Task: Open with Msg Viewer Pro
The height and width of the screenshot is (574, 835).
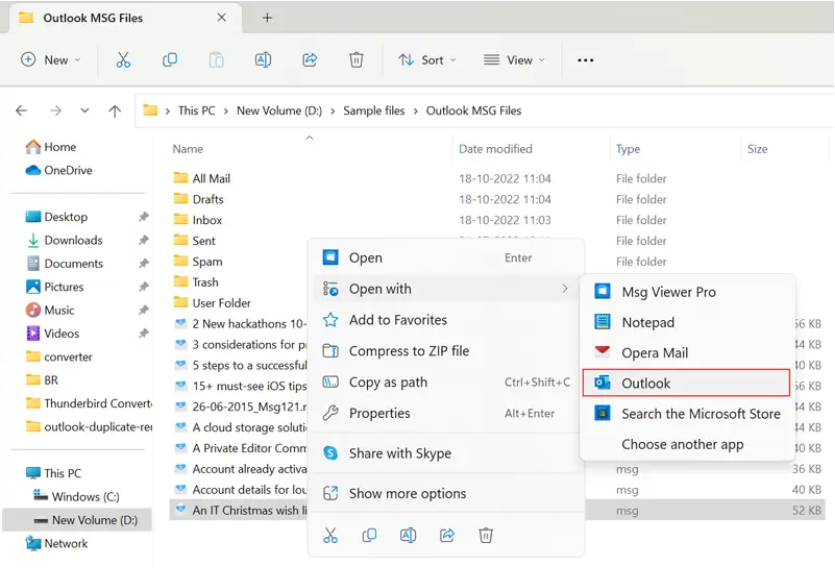Action: tap(686, 292)
